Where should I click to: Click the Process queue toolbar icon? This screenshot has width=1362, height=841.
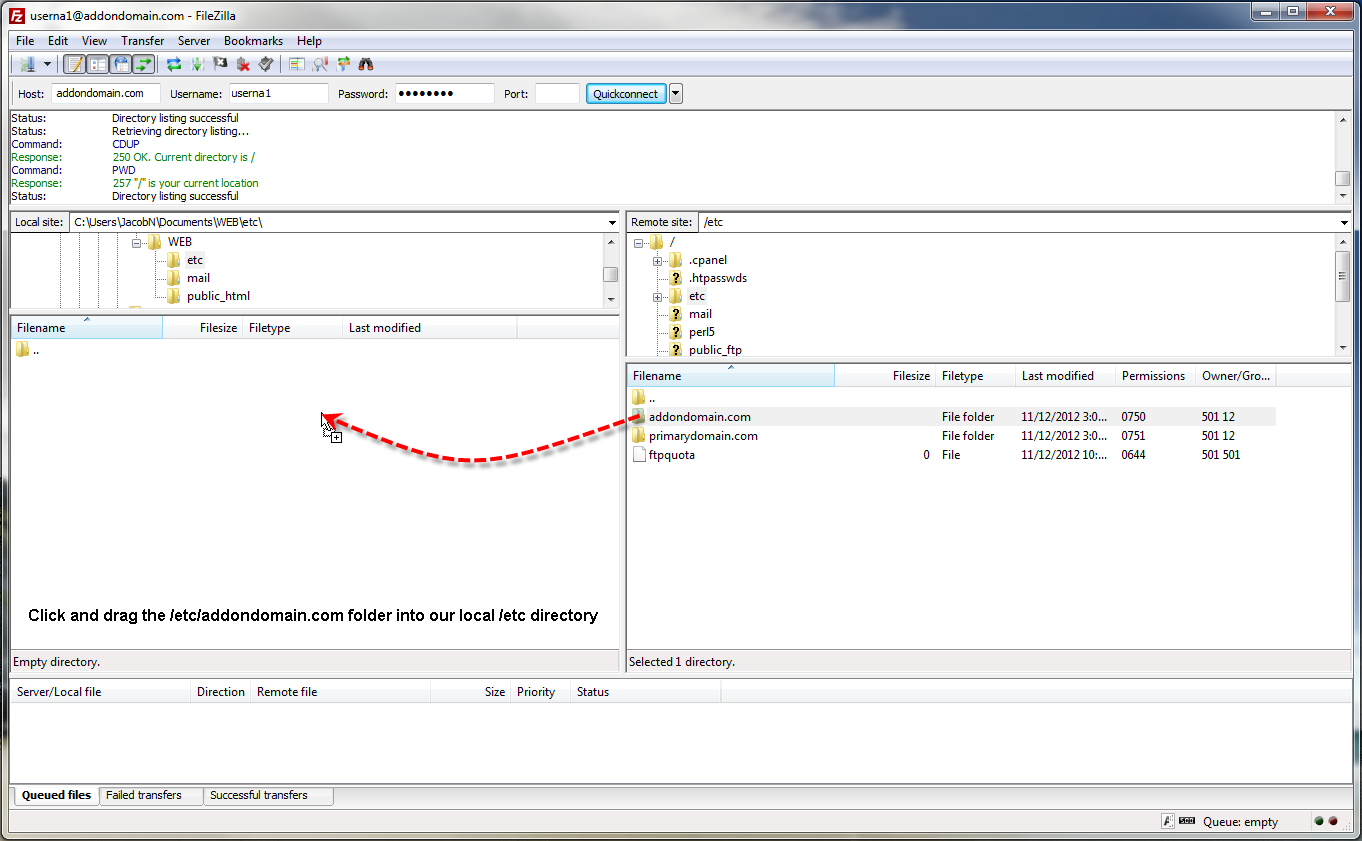197,64
